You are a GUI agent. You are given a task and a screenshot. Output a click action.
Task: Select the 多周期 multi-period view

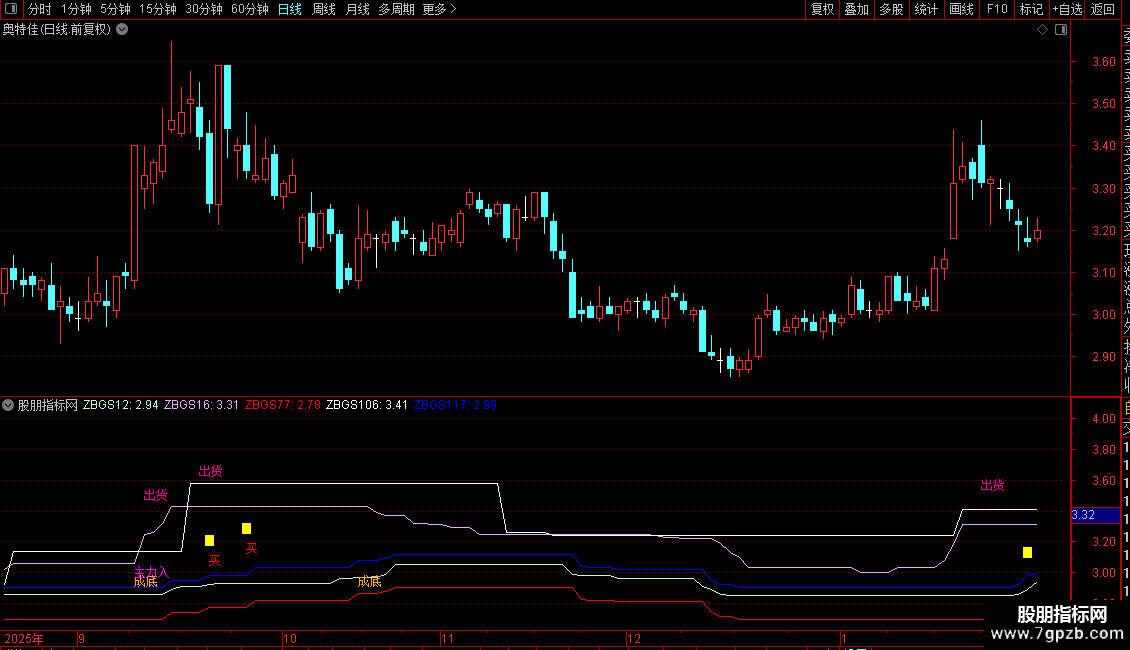coord(396,9)
